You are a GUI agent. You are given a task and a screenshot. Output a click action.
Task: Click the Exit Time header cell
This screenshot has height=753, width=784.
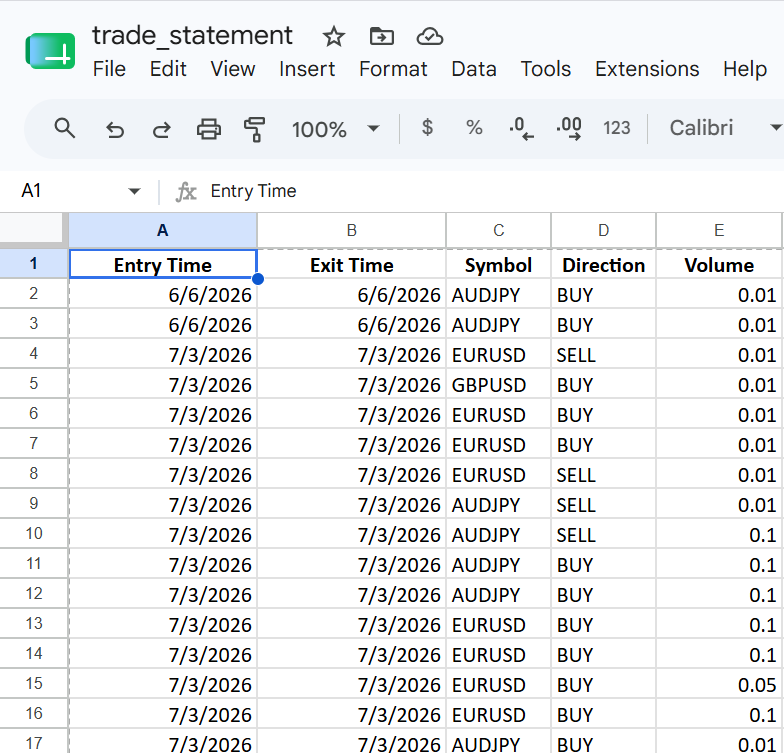[352, 264]
